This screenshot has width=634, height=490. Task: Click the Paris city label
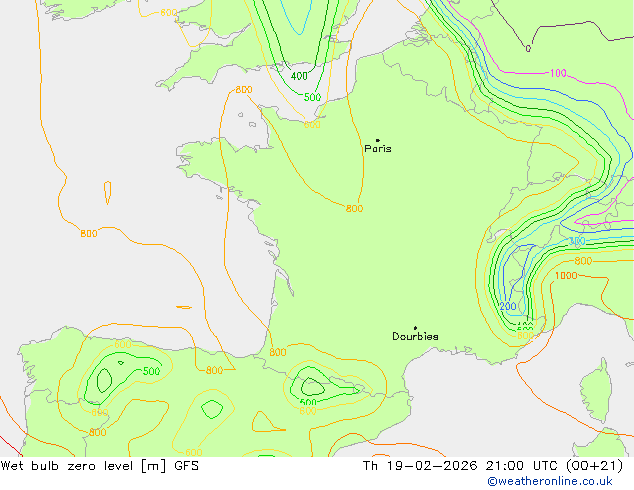click(378, 149)
